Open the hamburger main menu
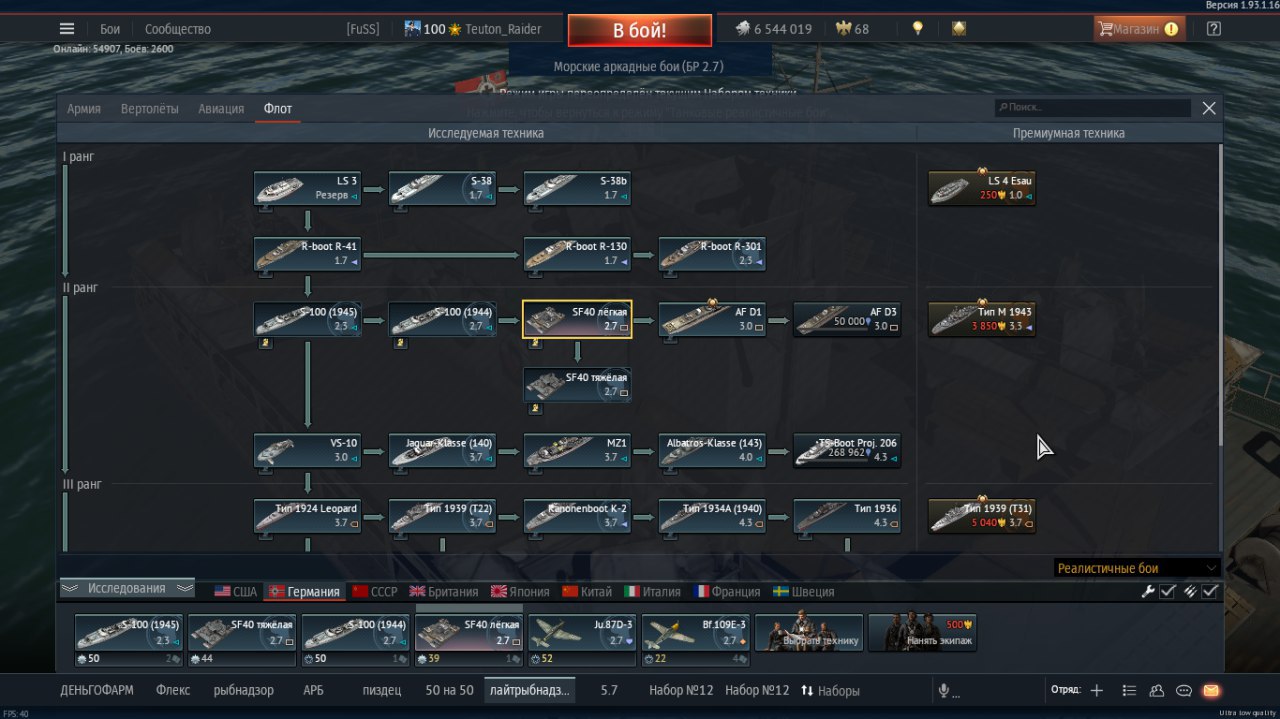 (x=67, y=29)
